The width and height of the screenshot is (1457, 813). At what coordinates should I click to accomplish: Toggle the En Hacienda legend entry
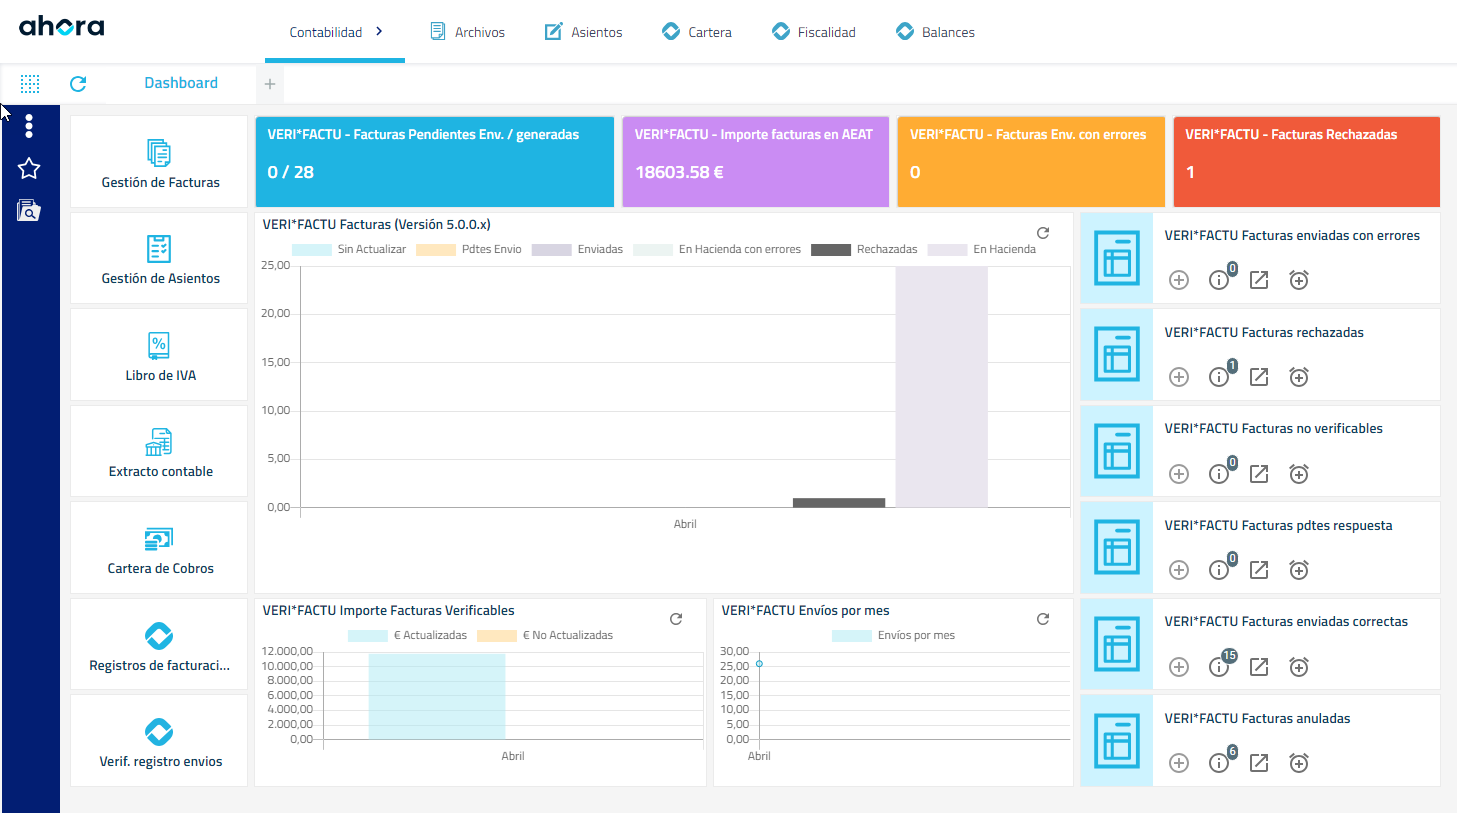coord(982,249)
